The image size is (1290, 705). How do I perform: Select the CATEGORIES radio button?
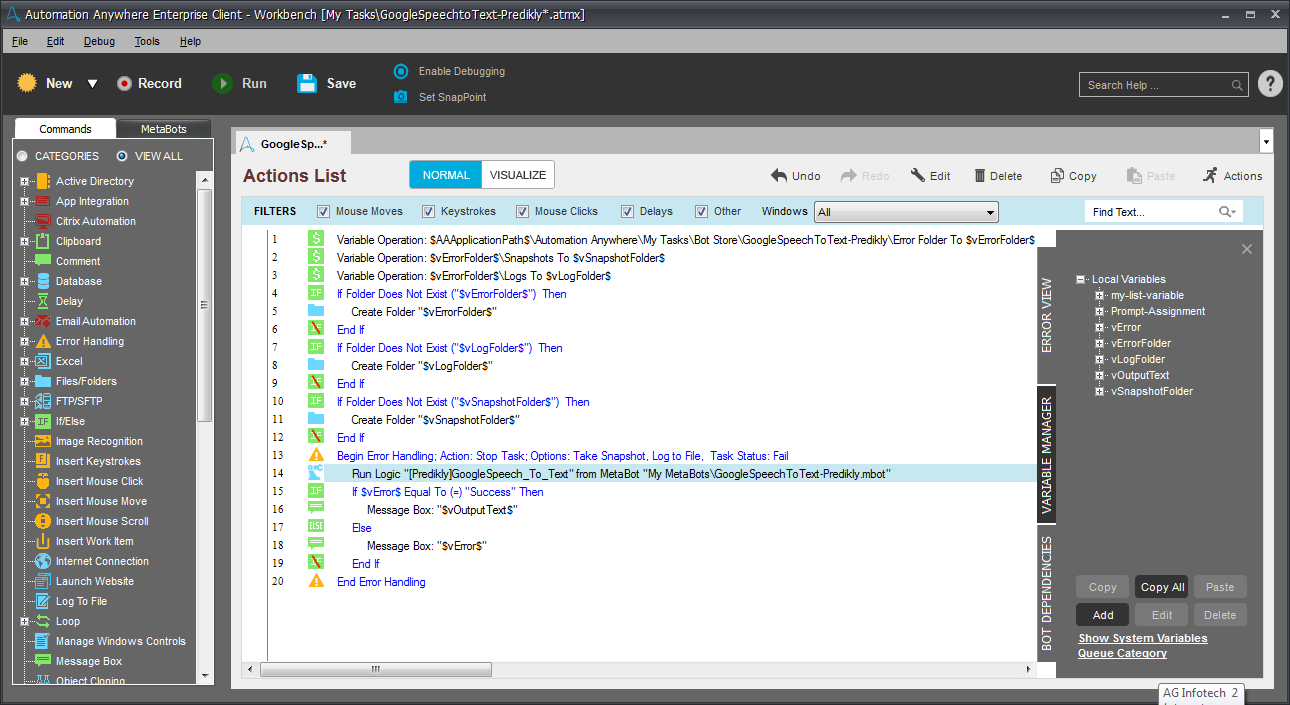(x=22, y=156)
